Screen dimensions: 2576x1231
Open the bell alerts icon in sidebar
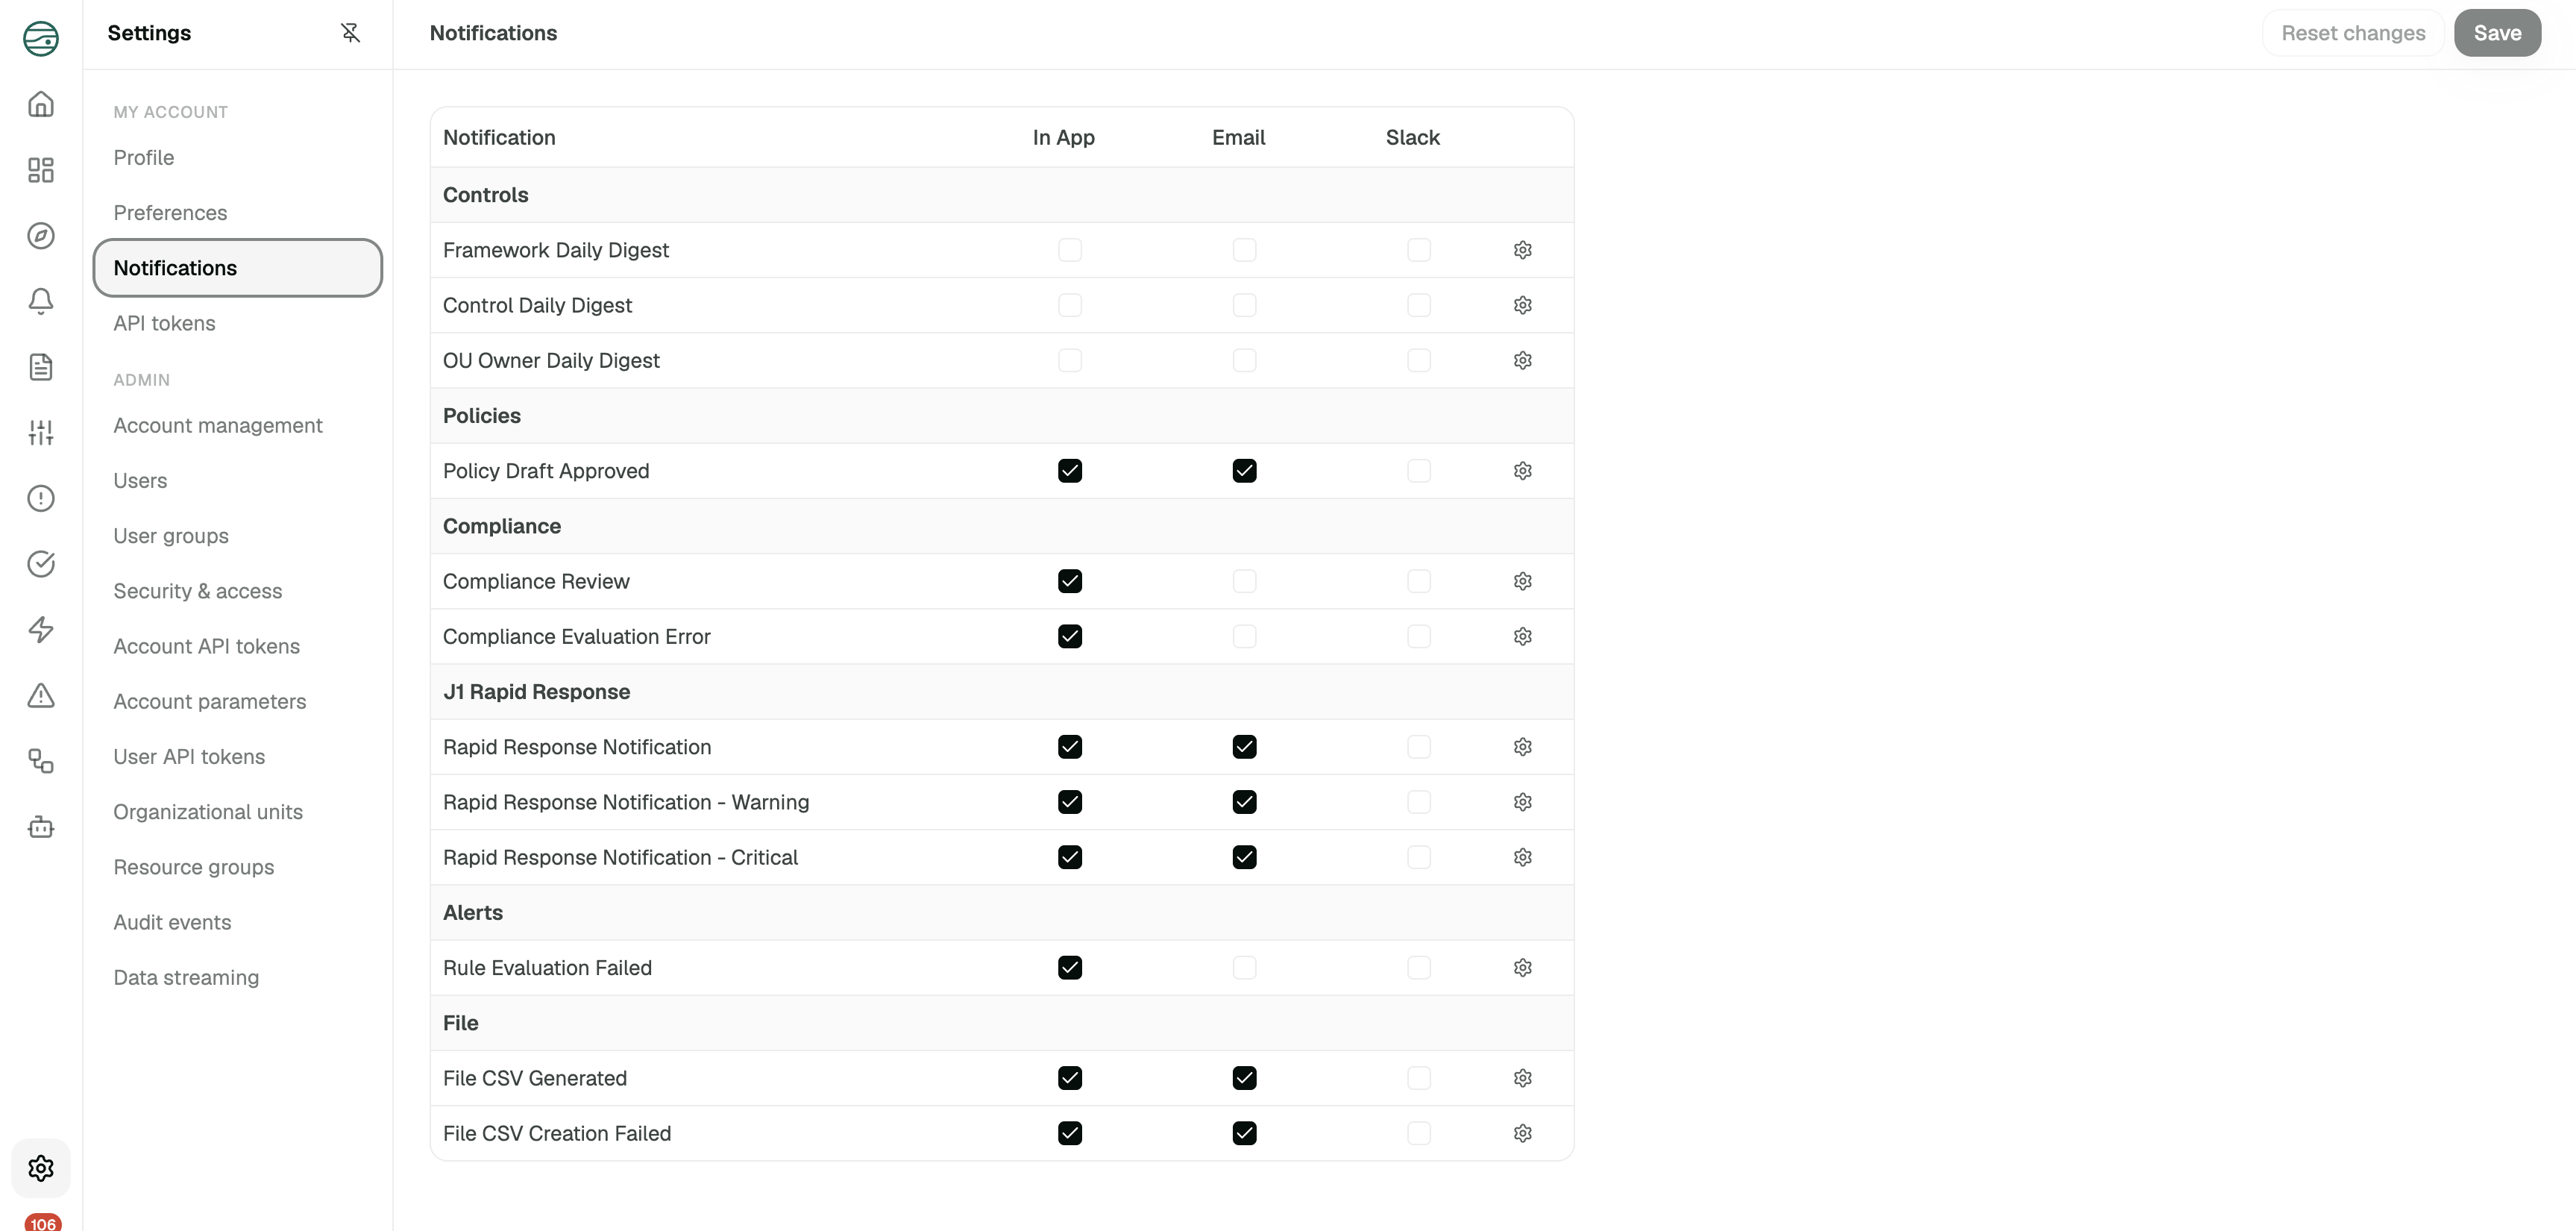pyautogui.click(x=41, y=301)
